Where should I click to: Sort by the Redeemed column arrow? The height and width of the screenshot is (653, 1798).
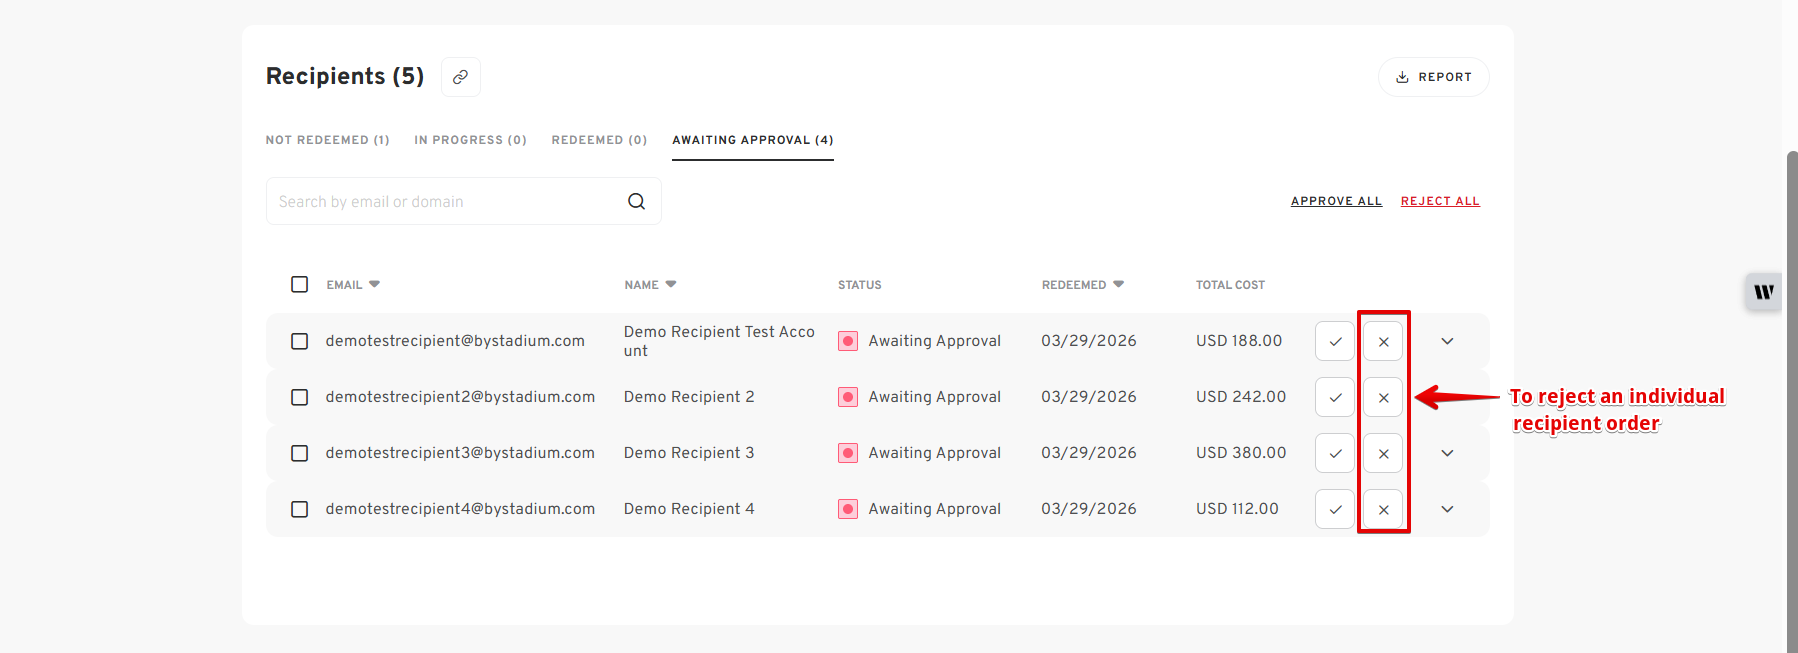(x=1119, y=284)
